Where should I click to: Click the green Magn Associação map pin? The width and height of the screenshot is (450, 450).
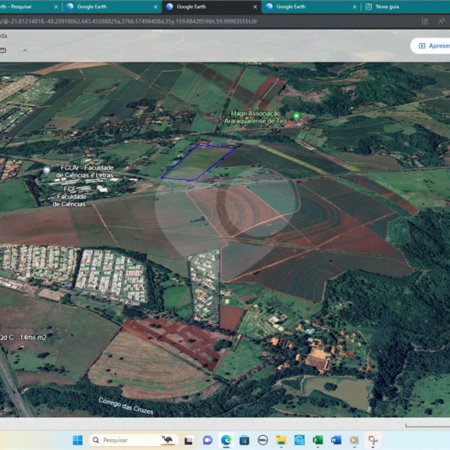point(296,117)
